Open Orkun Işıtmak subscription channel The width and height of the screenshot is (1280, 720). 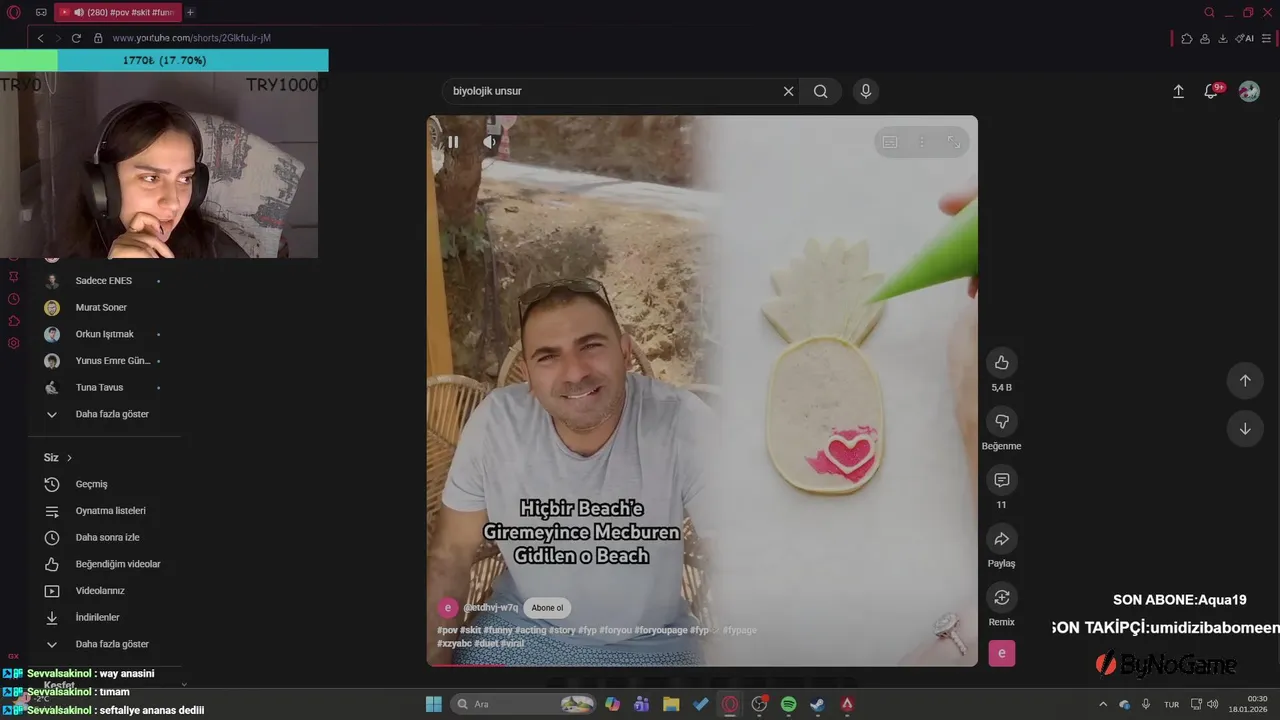pos(104,334)
